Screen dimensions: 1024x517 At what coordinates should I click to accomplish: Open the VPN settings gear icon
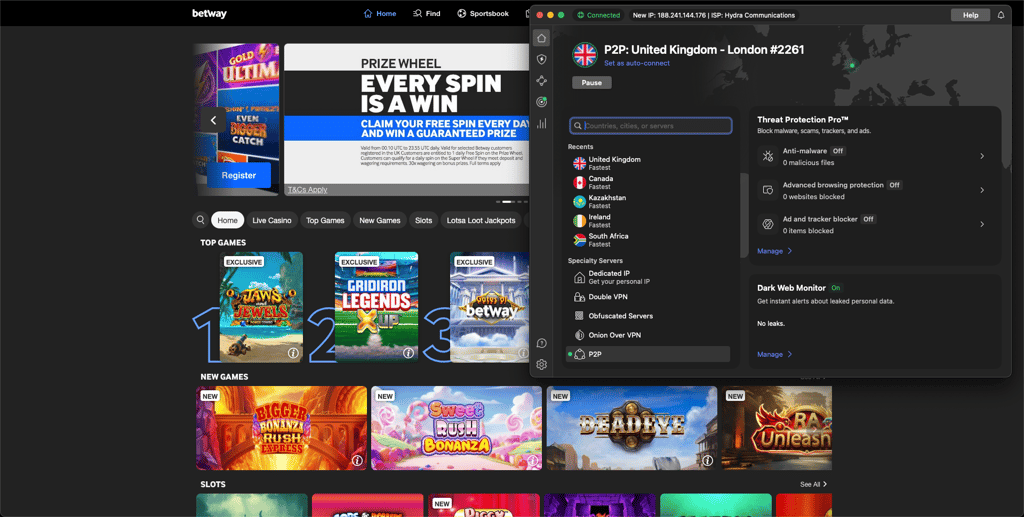[x=541, y=365]
